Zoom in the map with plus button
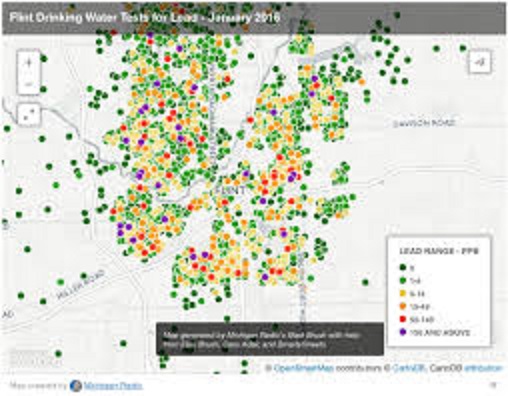Image resolution: width=508 pixels, height=396 pixels. click(29, 62)
